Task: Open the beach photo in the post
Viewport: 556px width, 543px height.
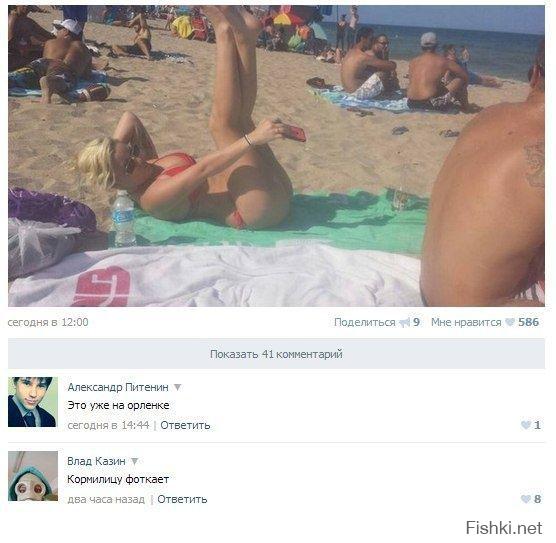Action: (x=276, y=156)
